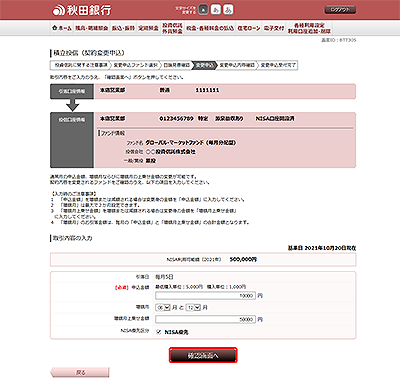Click the investment account number 0123456789

tap(176, 119)
